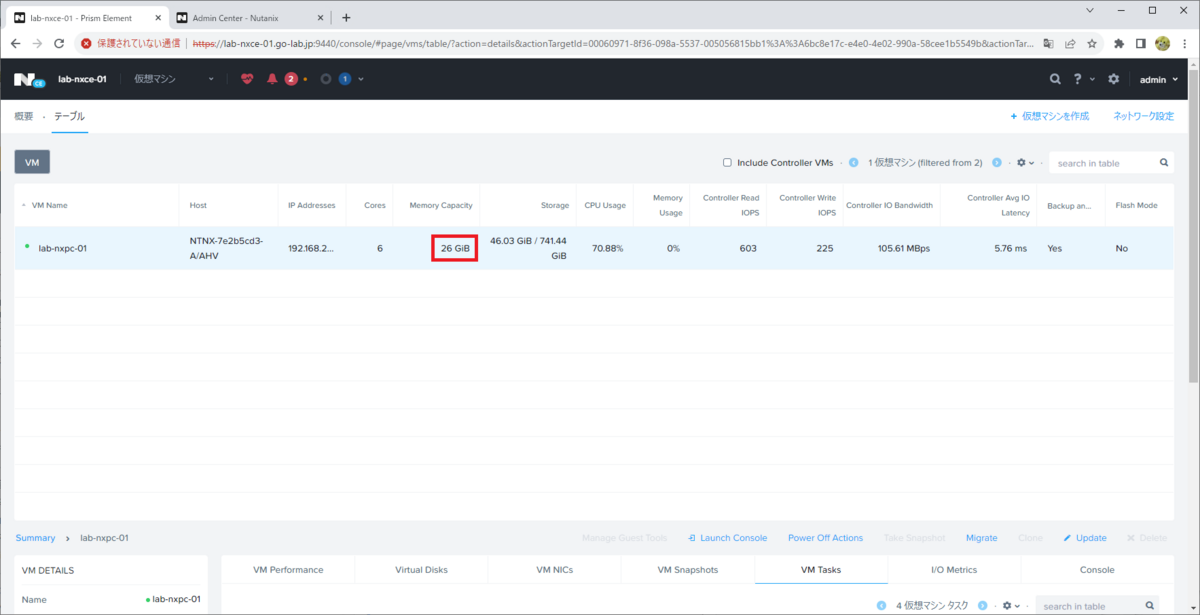This screenshot has width=1200, height=615.
Task: Open the VM NICs tab
Action: (554, 569)
